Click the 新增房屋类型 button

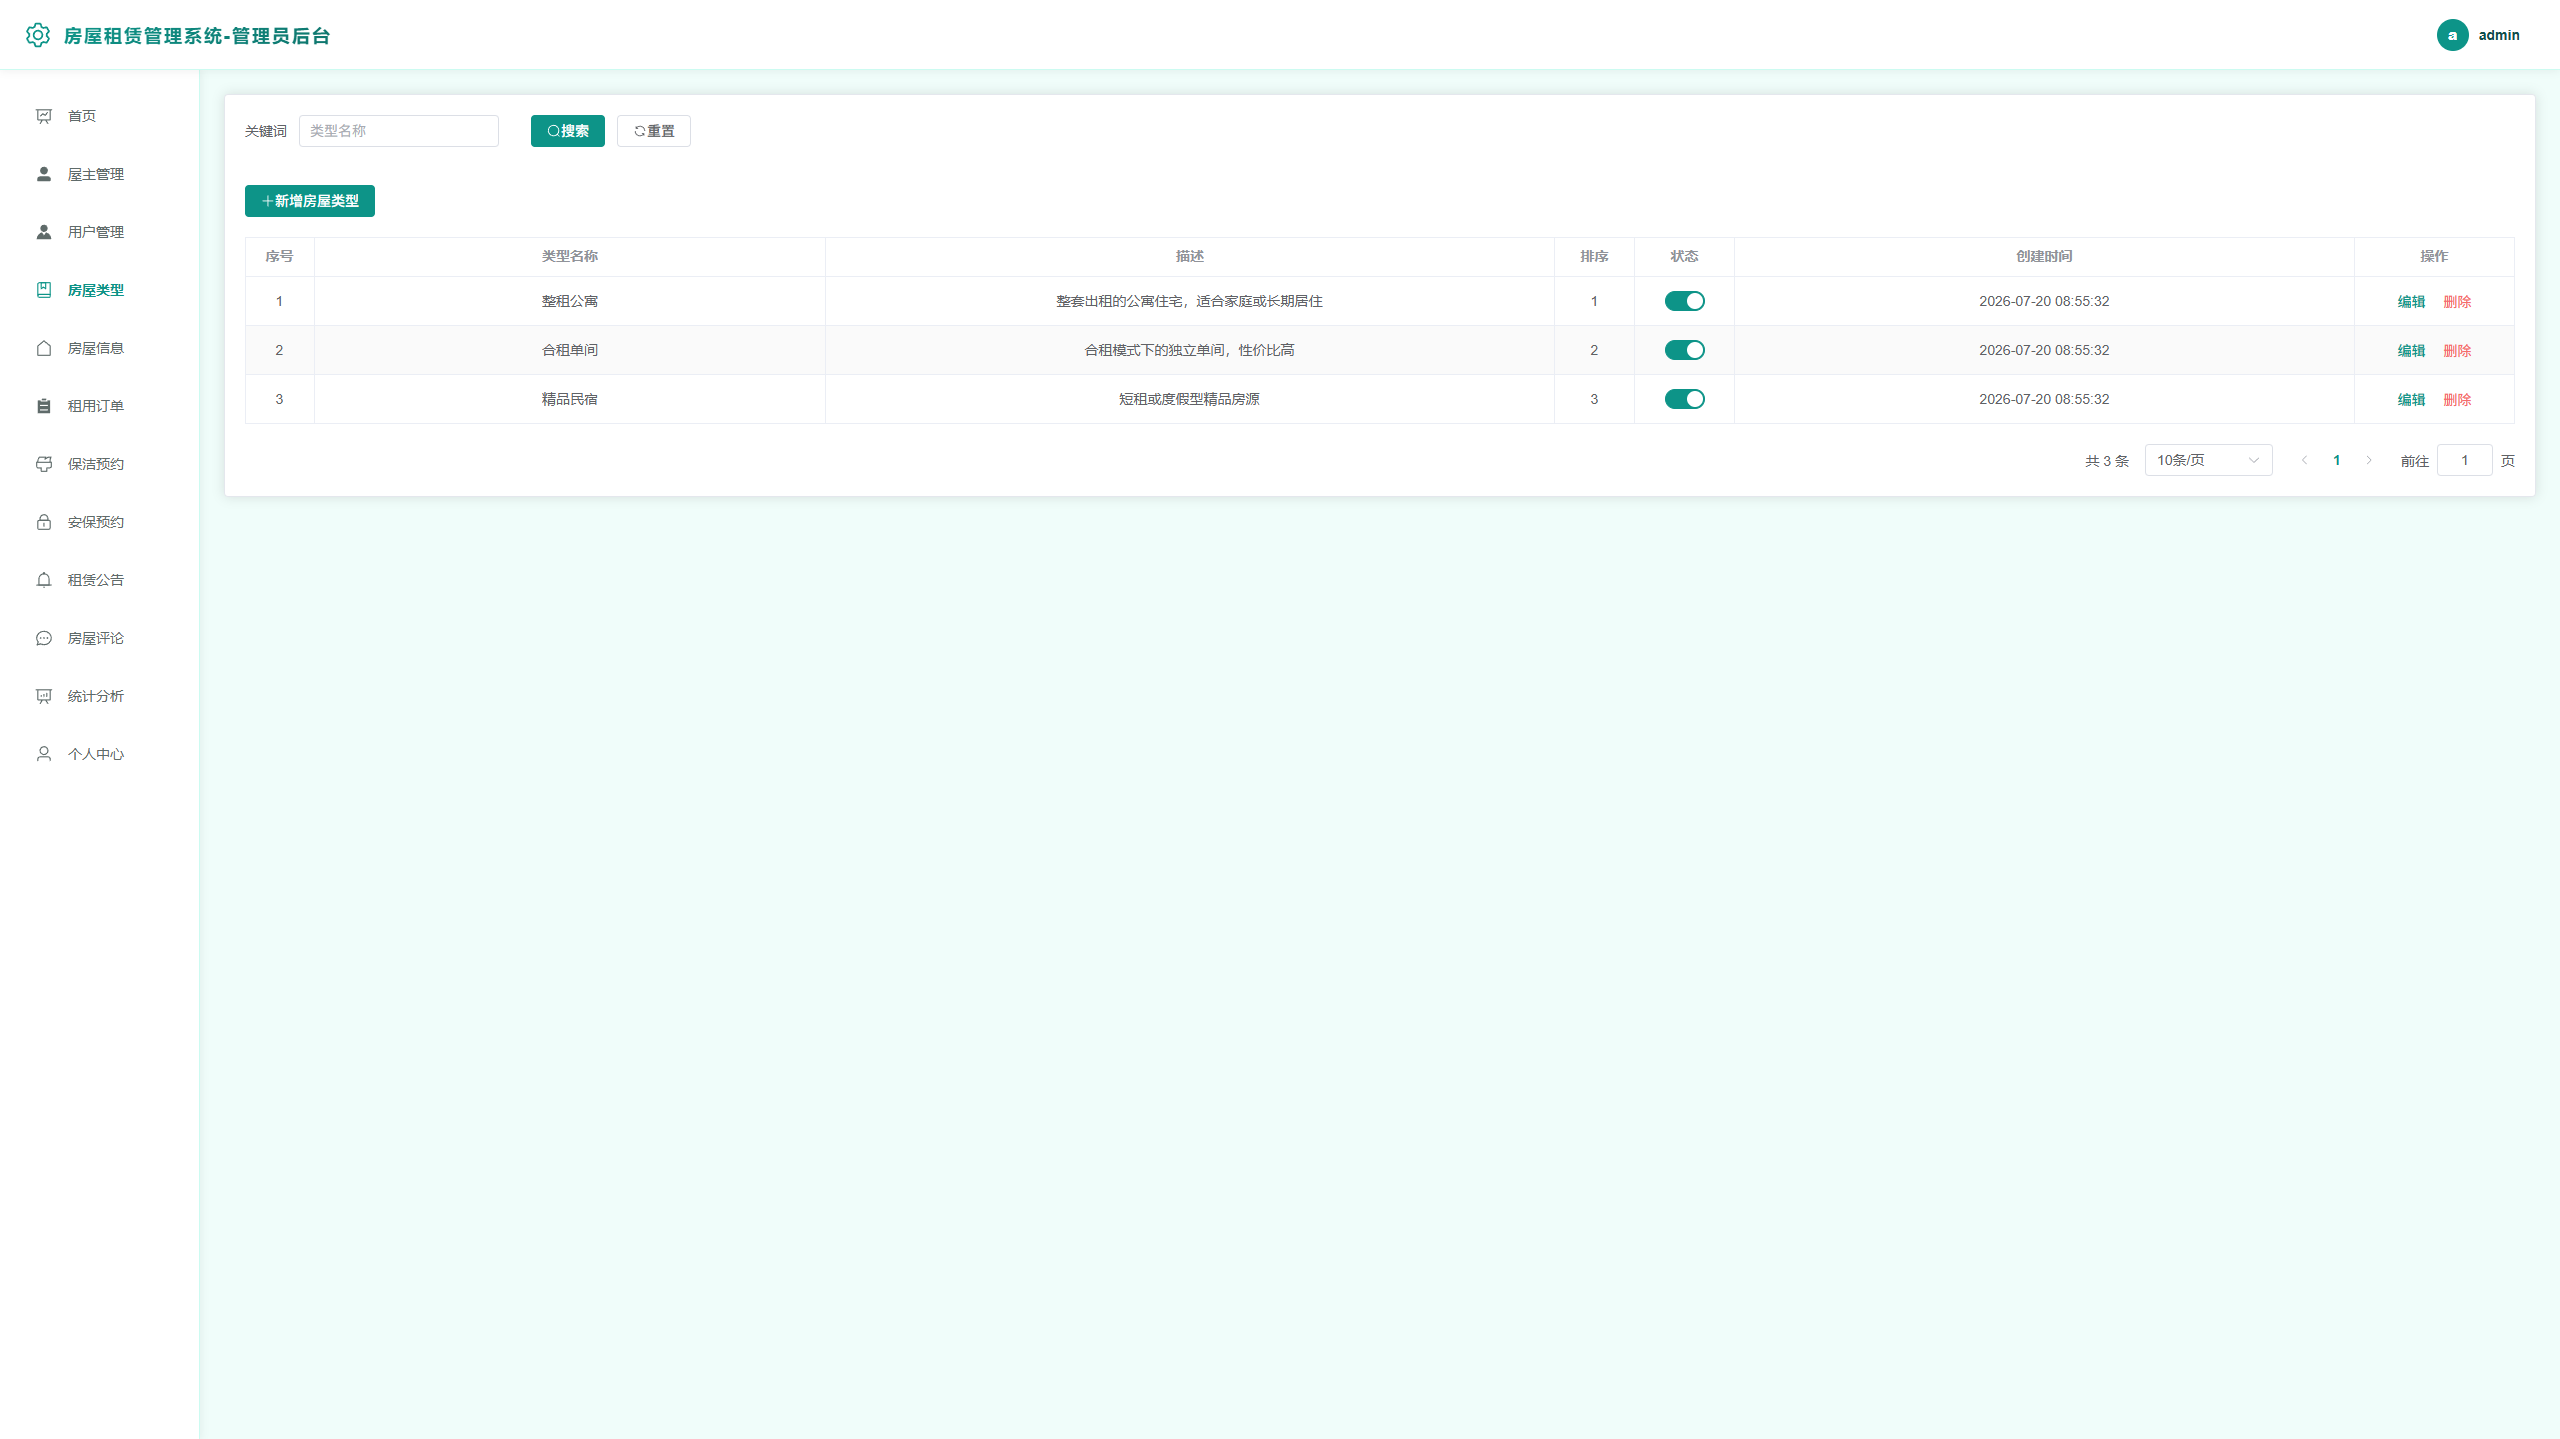point(310,201)
